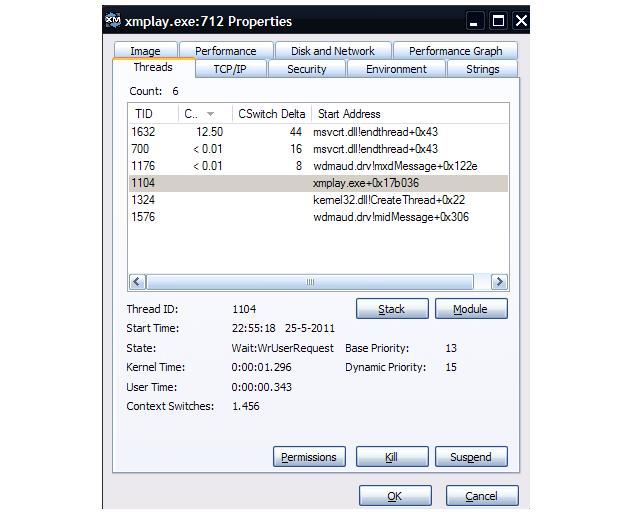Select thread 1632 row
640x512 pixels.
click(x=317, y=132)
